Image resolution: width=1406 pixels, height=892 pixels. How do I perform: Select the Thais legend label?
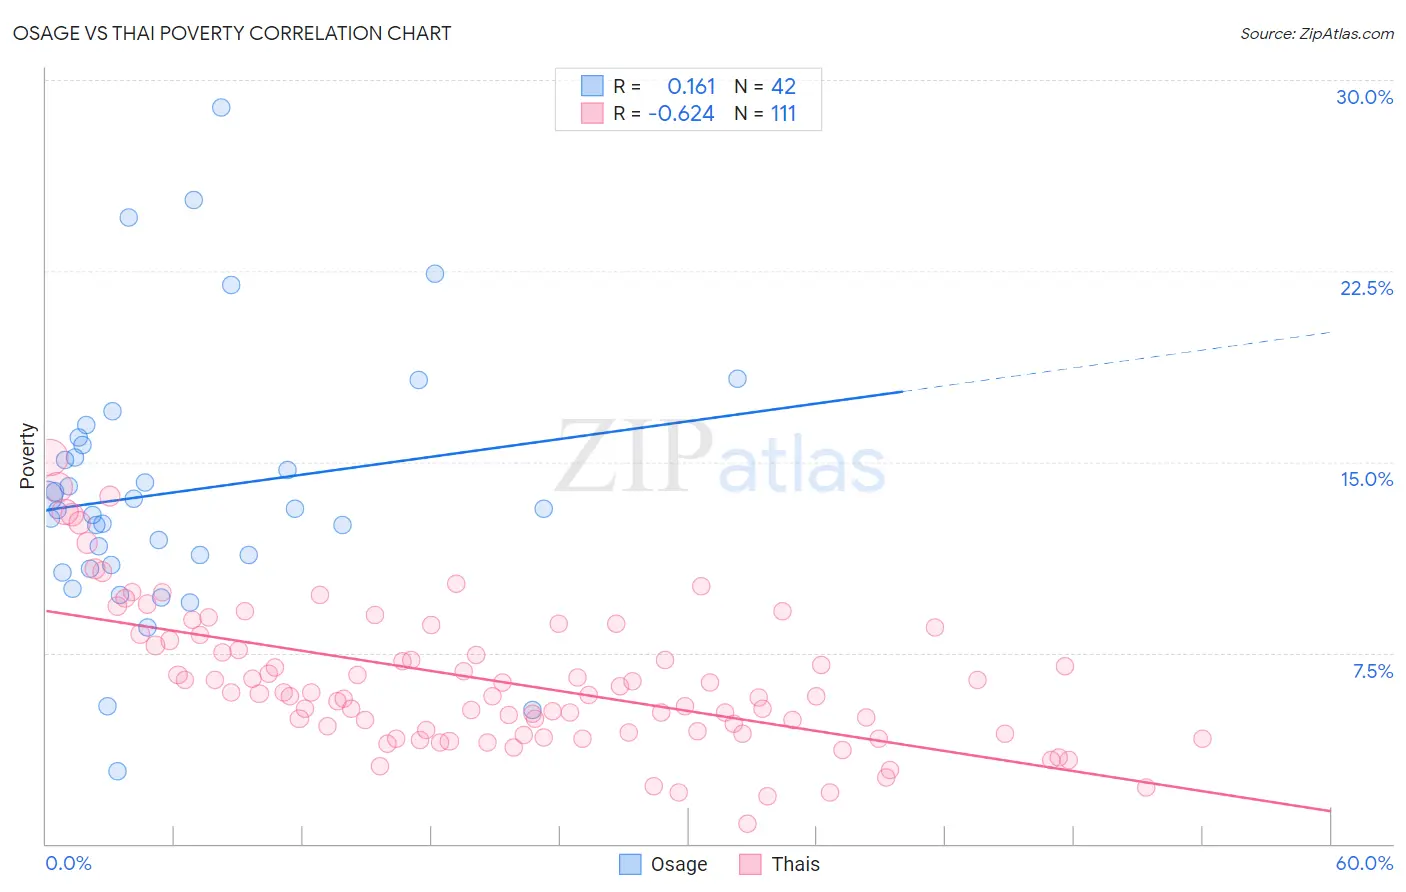796,864
